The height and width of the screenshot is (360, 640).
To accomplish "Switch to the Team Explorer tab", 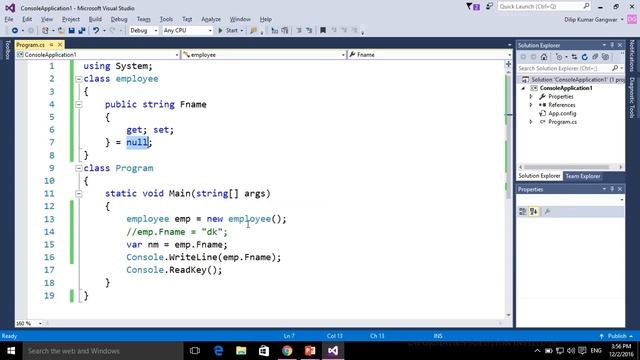I will coord(583,176).
